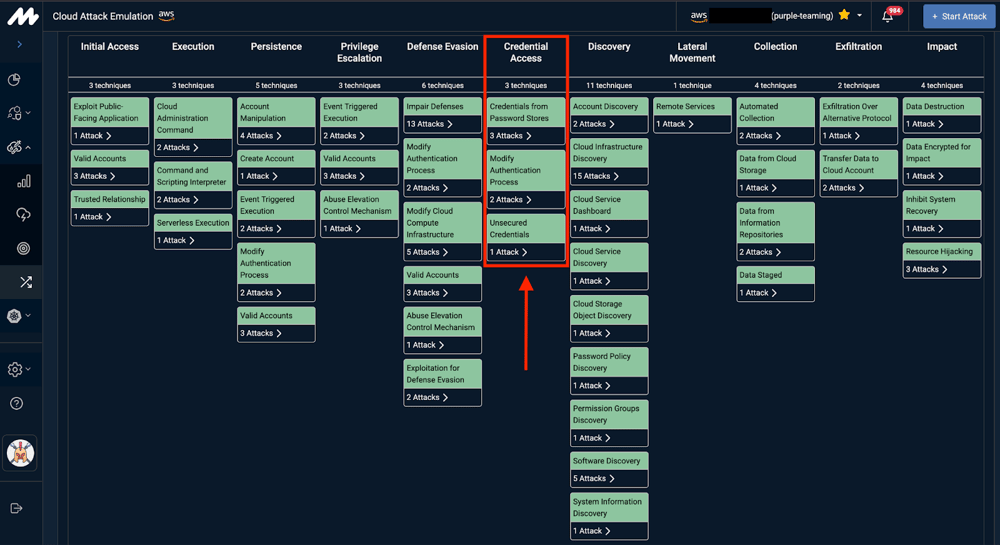Click the shuffle arrows sidebar icon

(x=25, y=283)
